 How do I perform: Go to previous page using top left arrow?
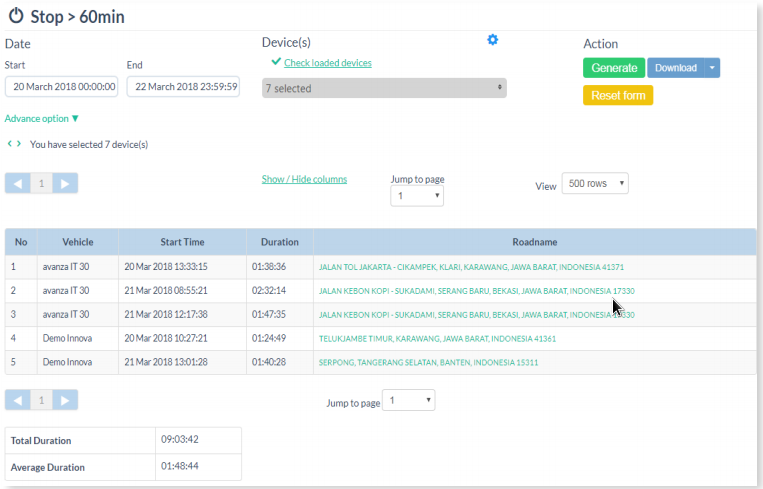click(x=18, y=183)
